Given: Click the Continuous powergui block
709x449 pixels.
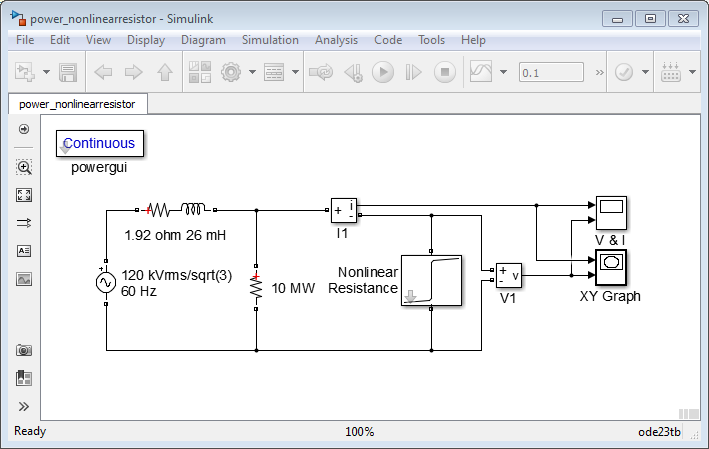Looking at the screenshot, I should pyautogui.click(x=100, y=144).
